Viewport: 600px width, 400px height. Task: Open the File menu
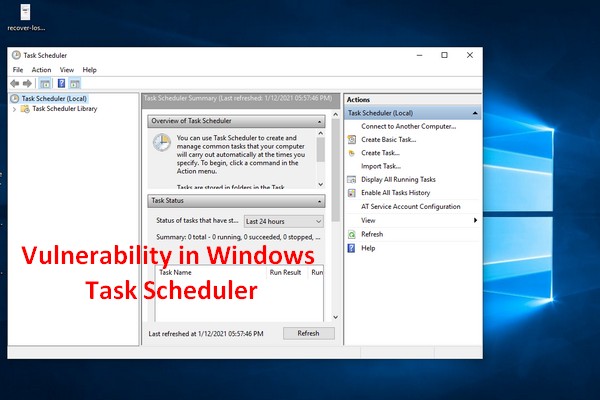(x=18, y=70)
